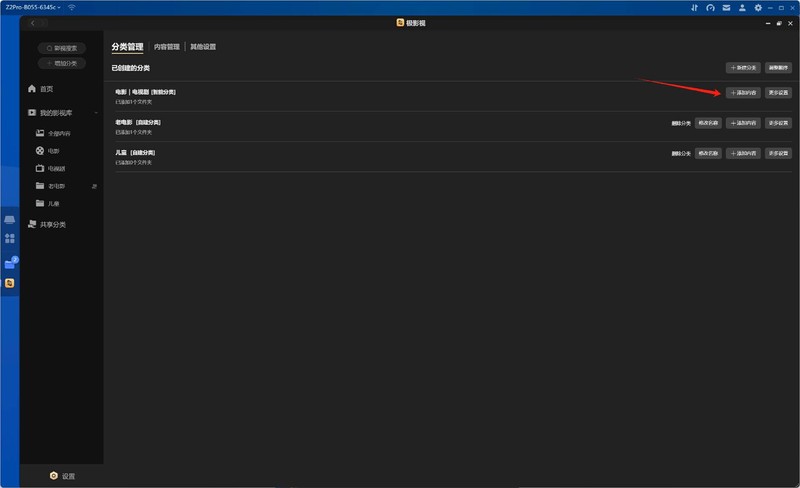
Task: Switch to the 其他设置 tab
Action: click(x=203, y=47)
